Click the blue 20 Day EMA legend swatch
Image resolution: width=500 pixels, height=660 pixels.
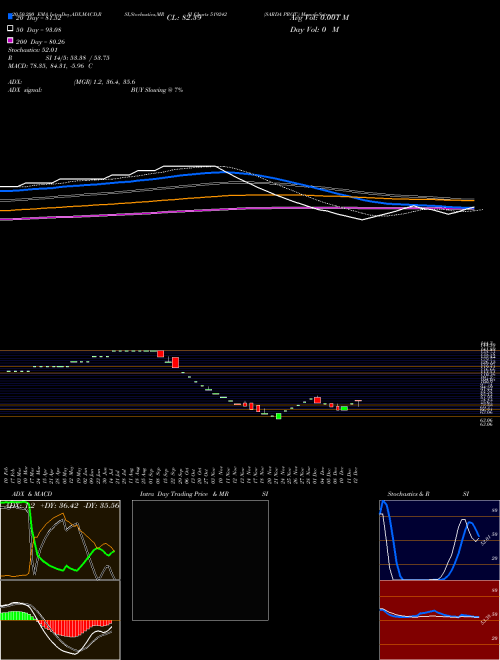[10, 17]
